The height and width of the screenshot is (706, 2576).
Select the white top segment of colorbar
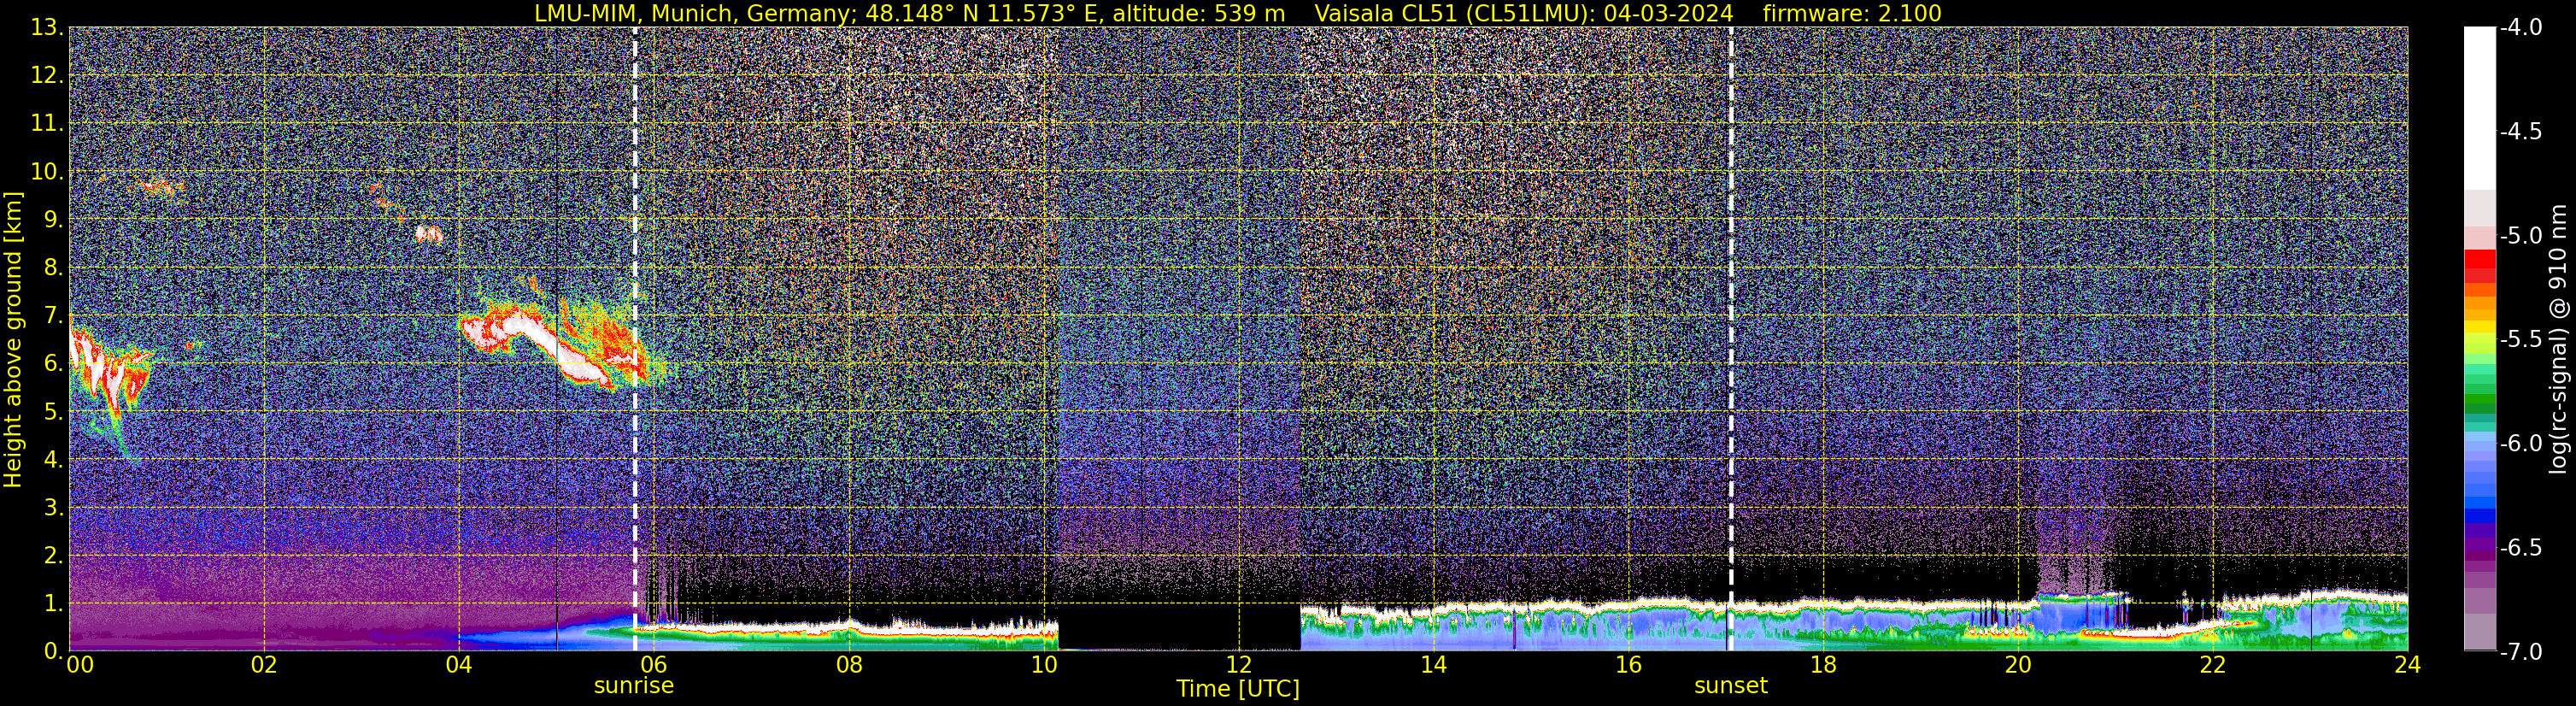tap(2480, 108)
